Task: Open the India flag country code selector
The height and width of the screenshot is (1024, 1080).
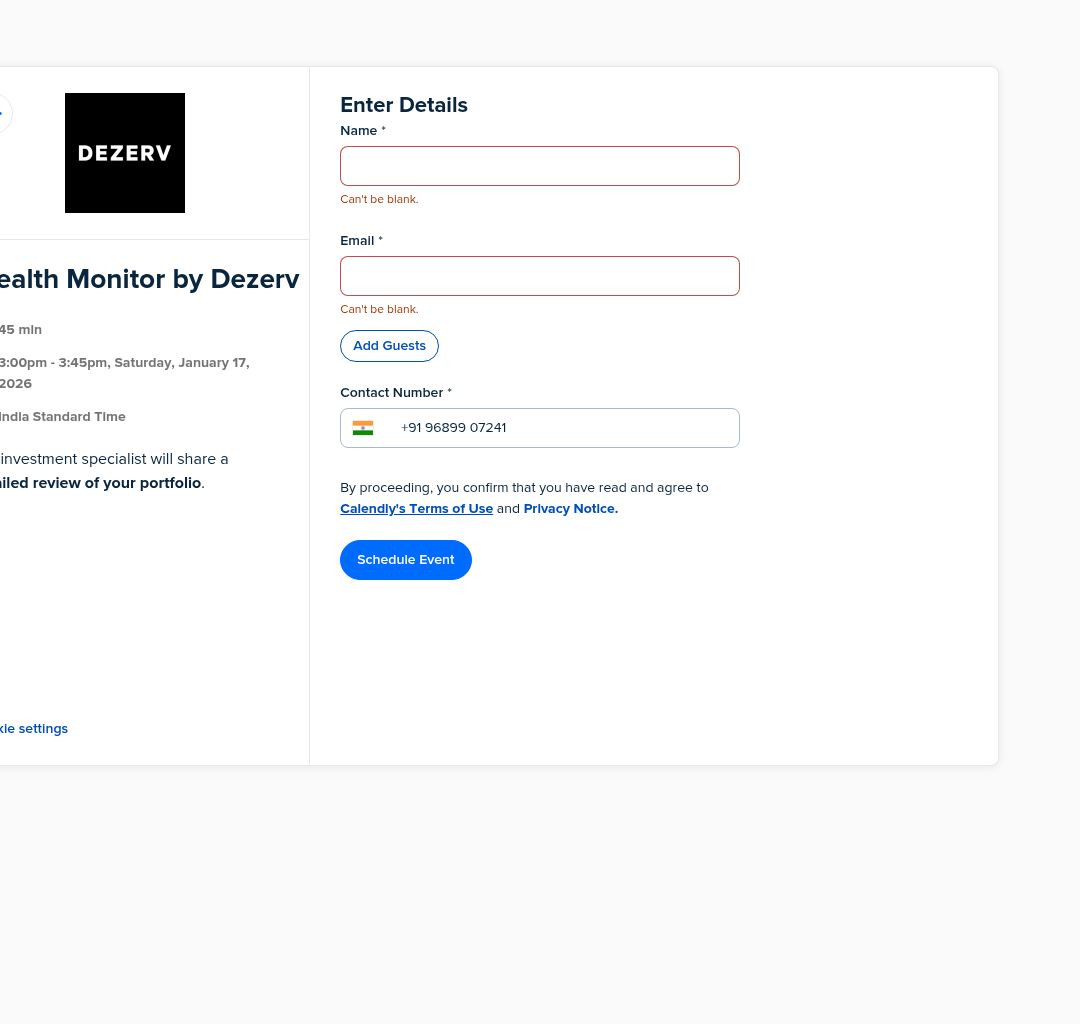Action: click(x=363, y=428)
